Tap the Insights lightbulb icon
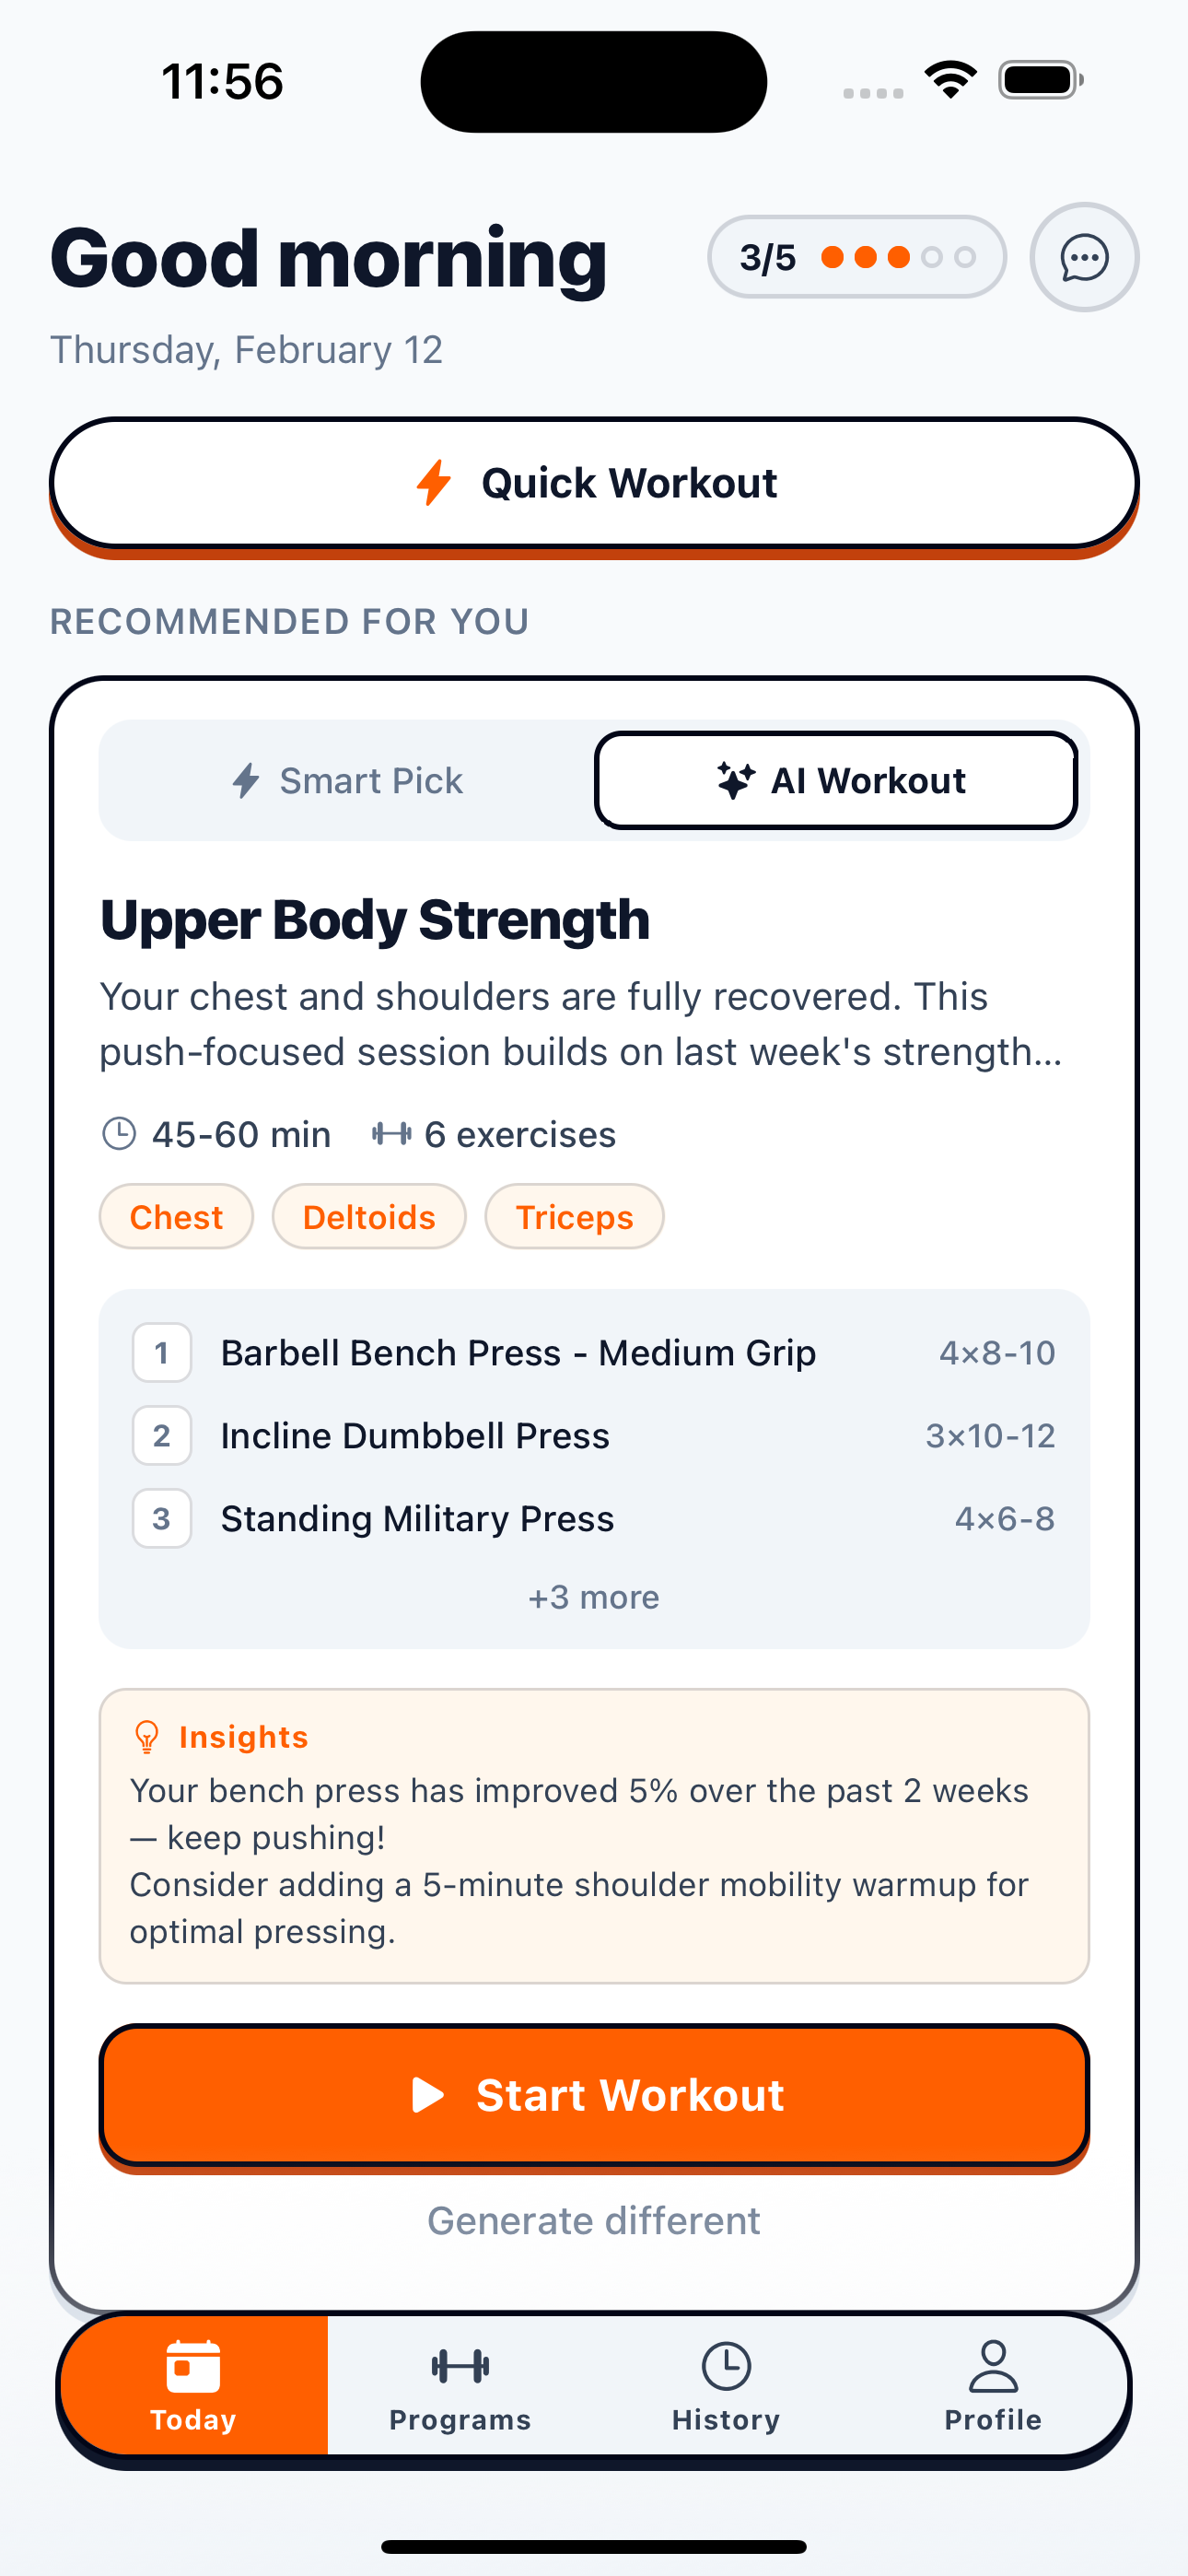1188x2576 pixels. 147,1737
